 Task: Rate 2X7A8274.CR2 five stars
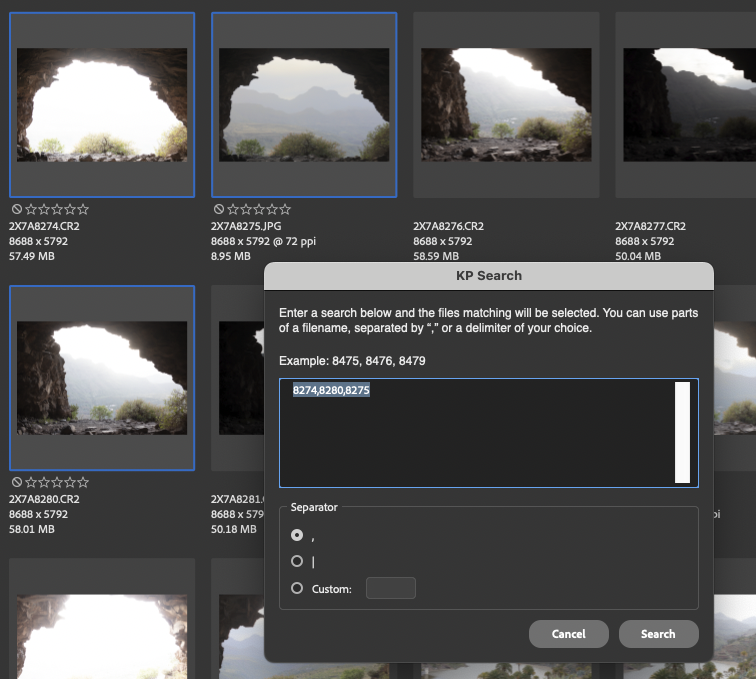point(83,209)
